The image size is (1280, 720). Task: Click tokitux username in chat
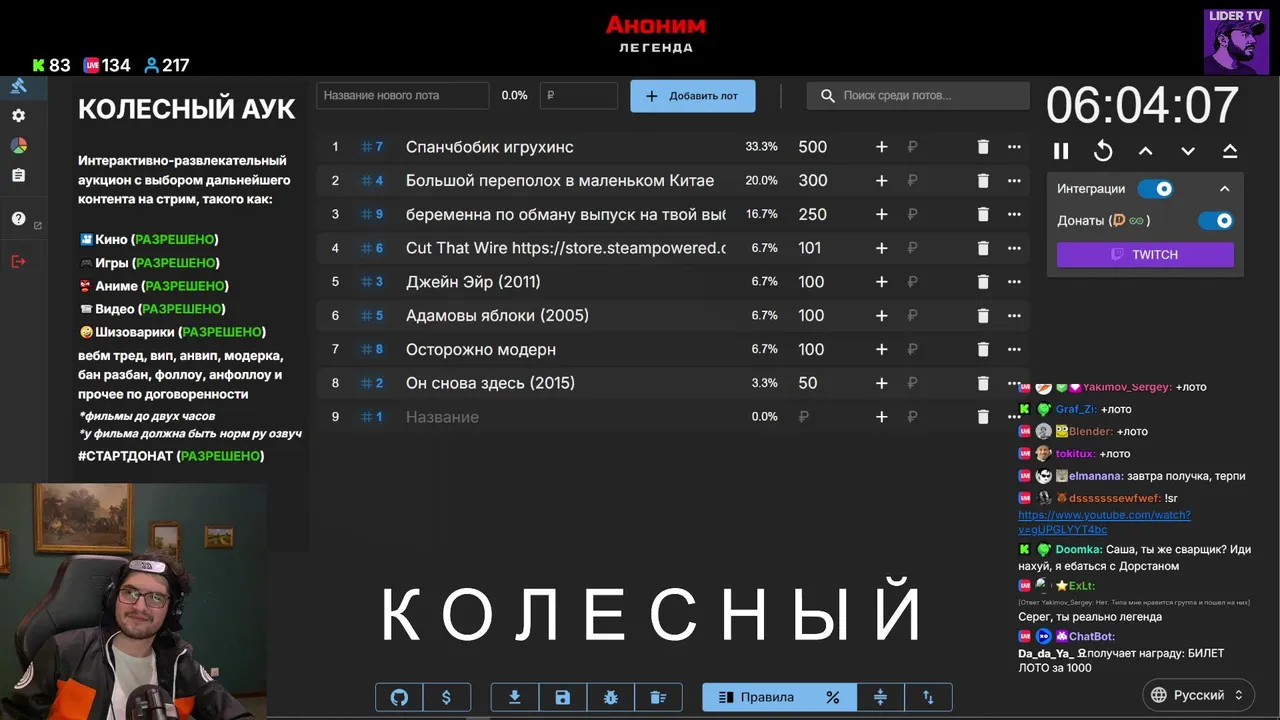(1075, 454)
